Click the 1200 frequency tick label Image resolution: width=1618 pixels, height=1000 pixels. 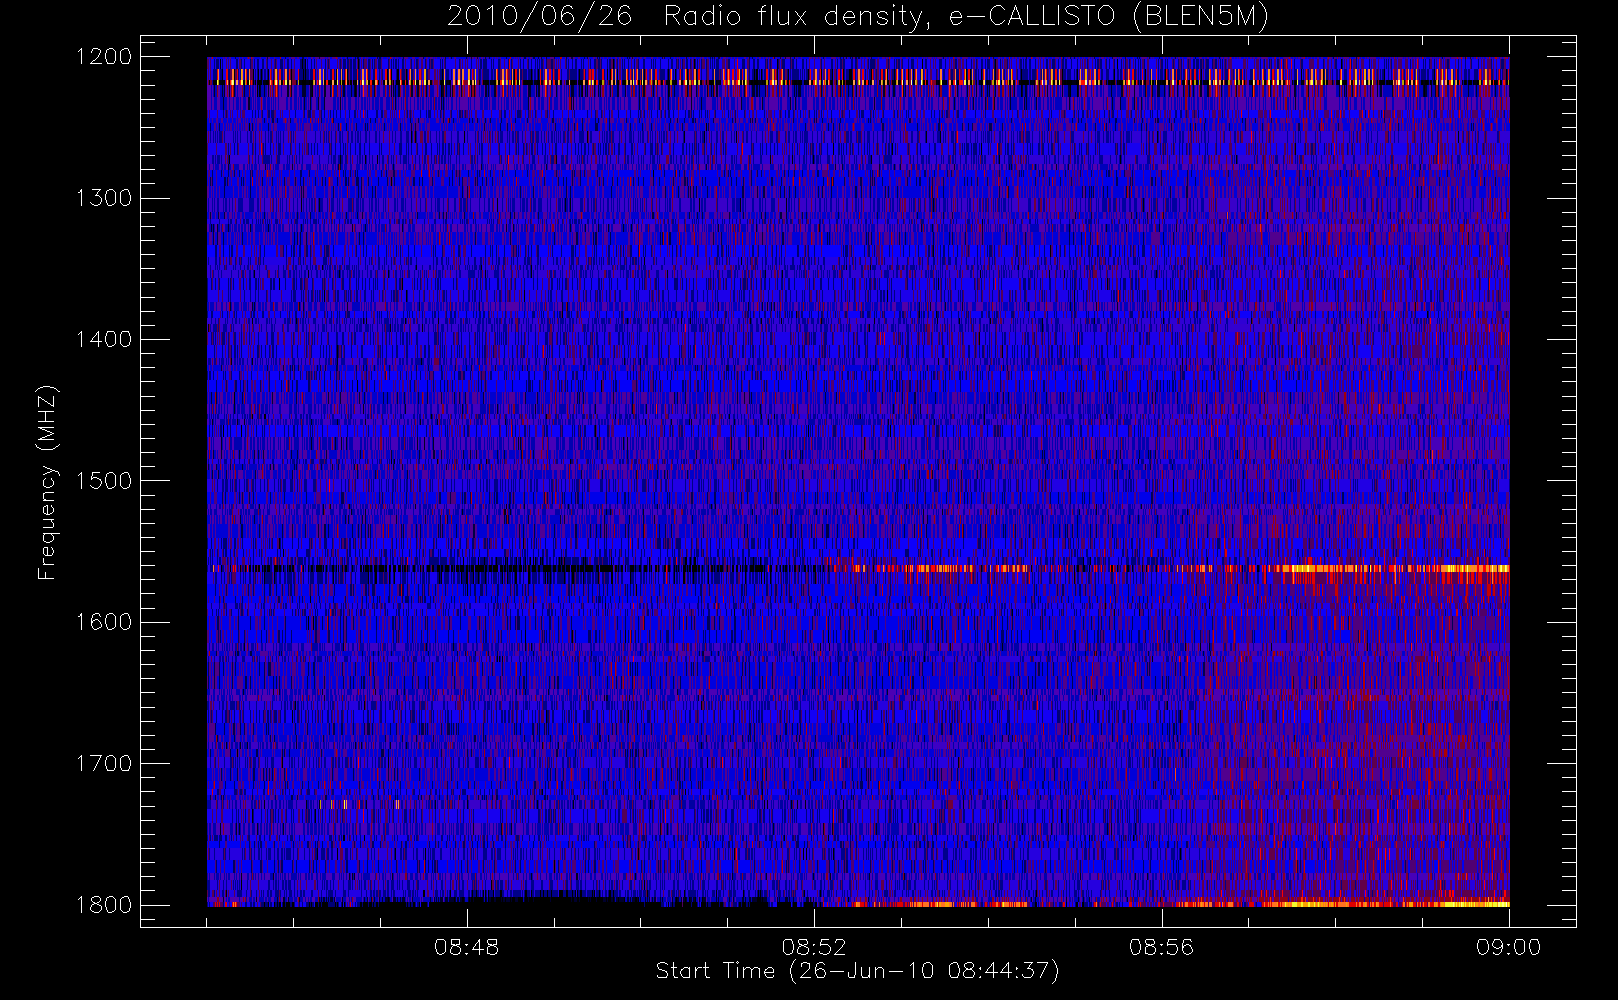tap(104, 57)
